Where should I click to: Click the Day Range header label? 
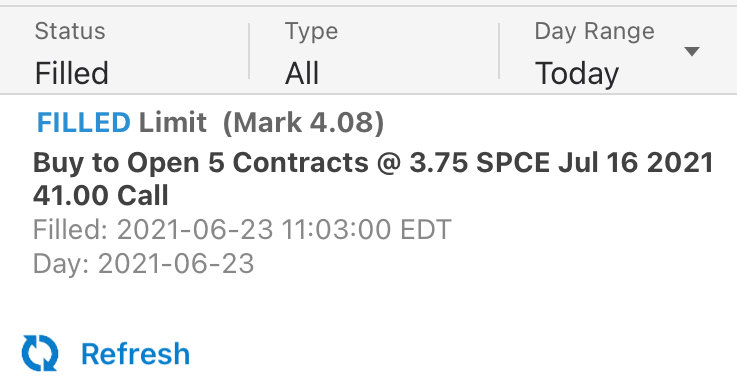[x=595, y=32]
